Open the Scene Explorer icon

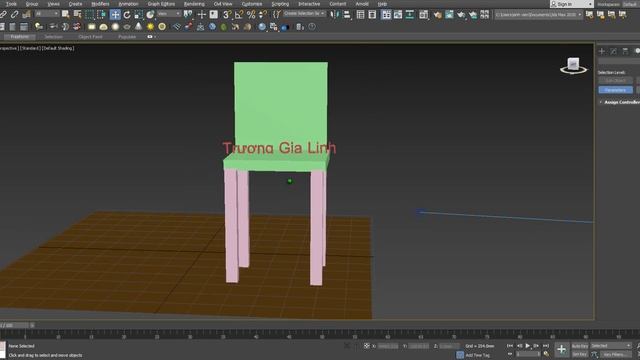coord(360,15)
